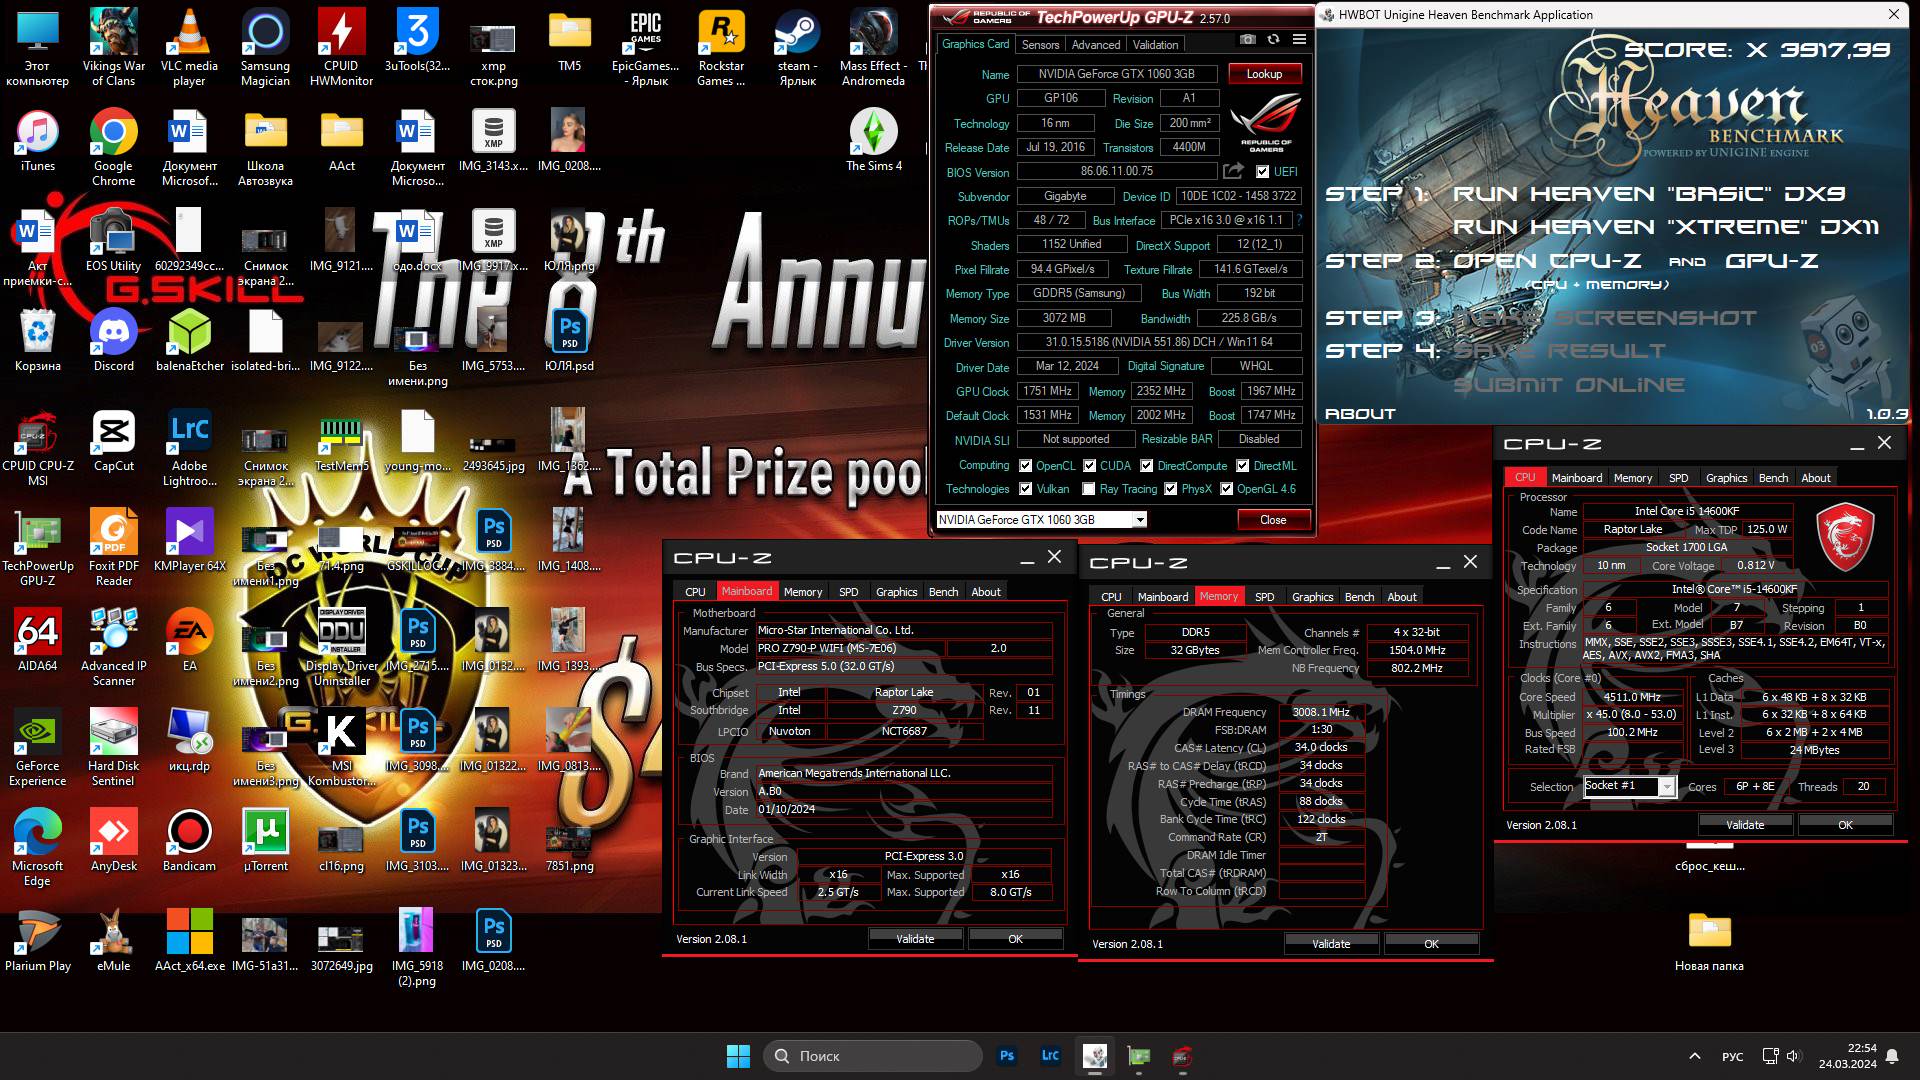Open the Новая папка folder on desktop
Viewport: 1920px width, 1080px height.
coord(1709,940)
